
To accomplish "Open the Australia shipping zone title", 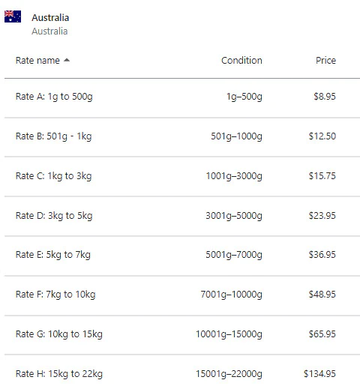I will click(x=50, y=18).
